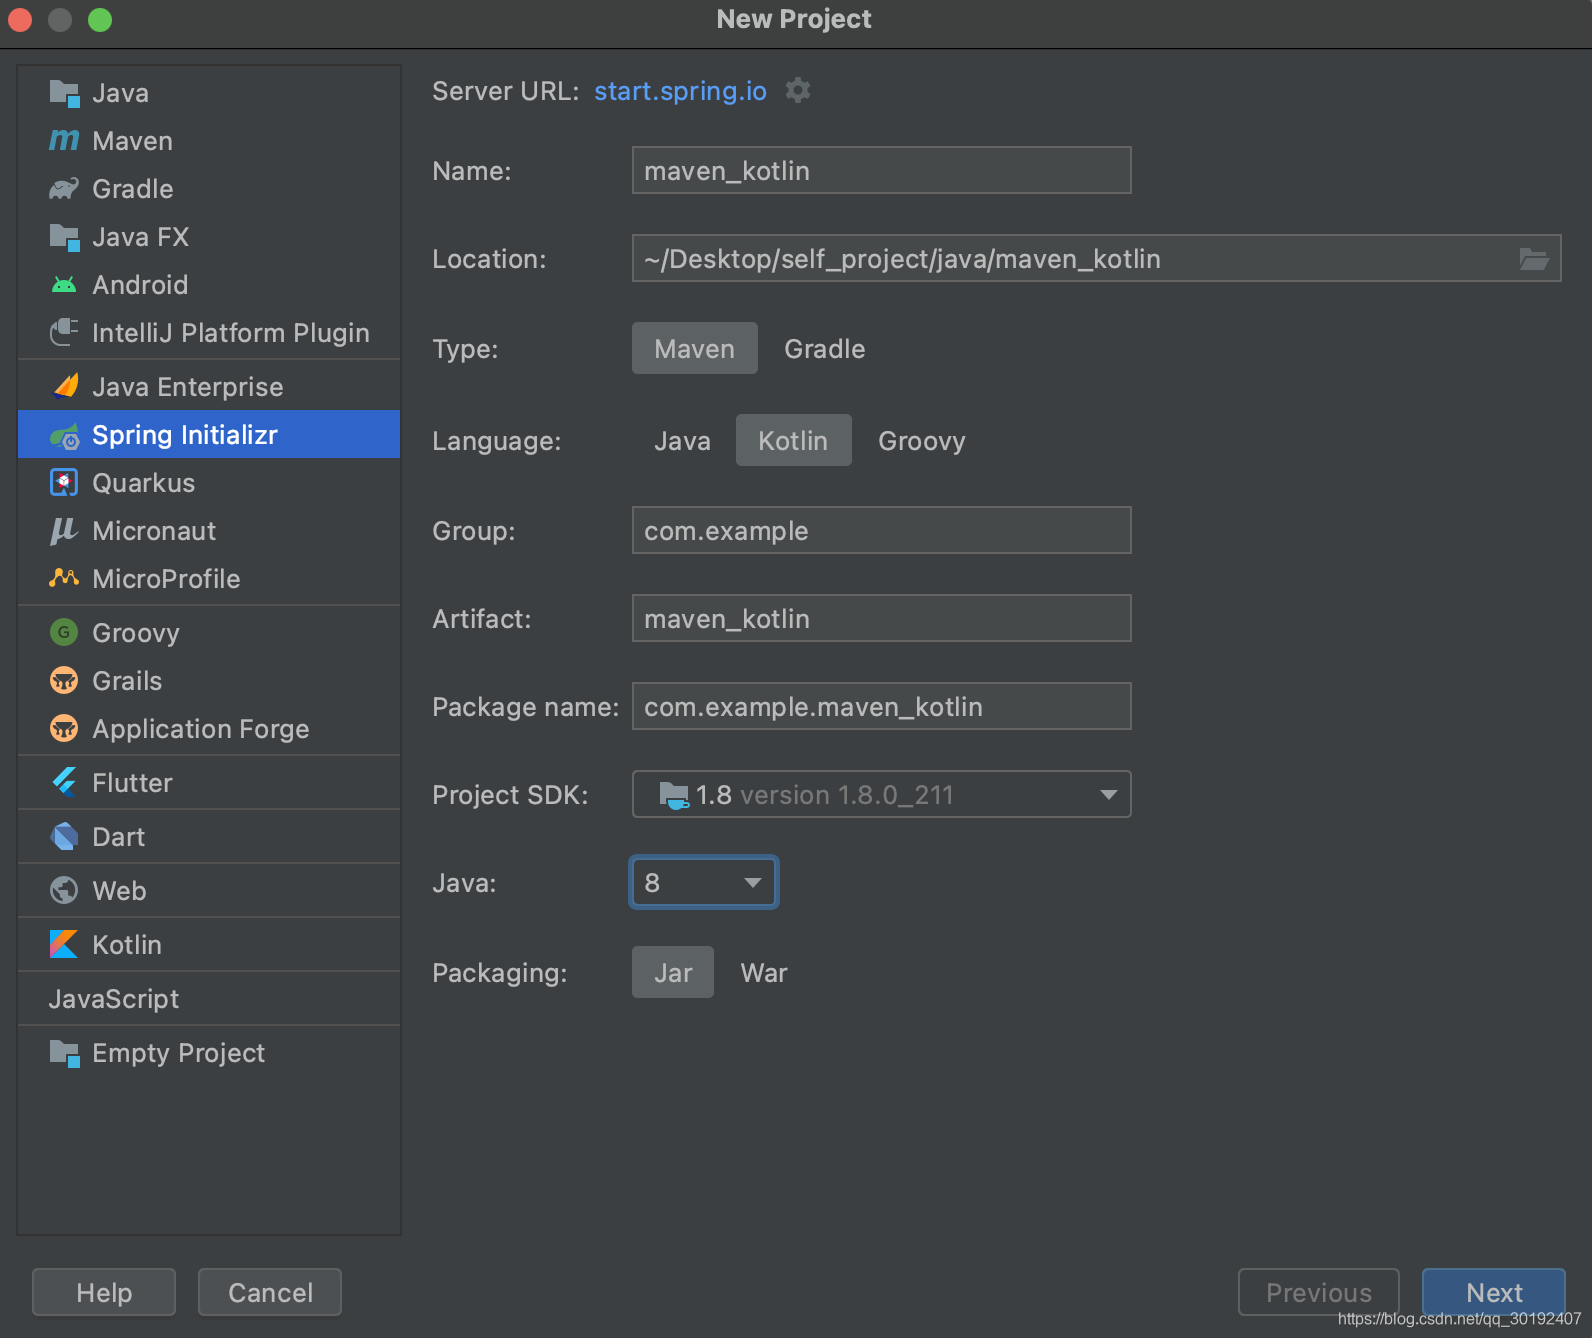Click the Web globe icon
Image resolution: width=1592 pixels, height=1338 pixels.
click(x=64, y=890)
